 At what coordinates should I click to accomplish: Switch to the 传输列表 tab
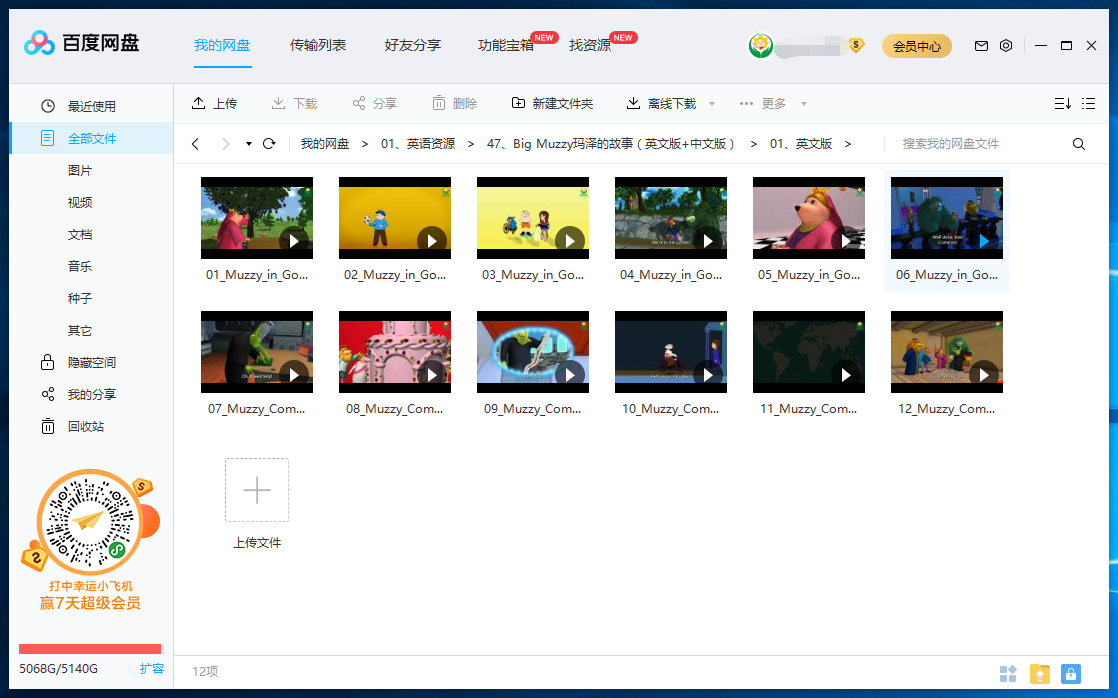[x=317, y=46]
